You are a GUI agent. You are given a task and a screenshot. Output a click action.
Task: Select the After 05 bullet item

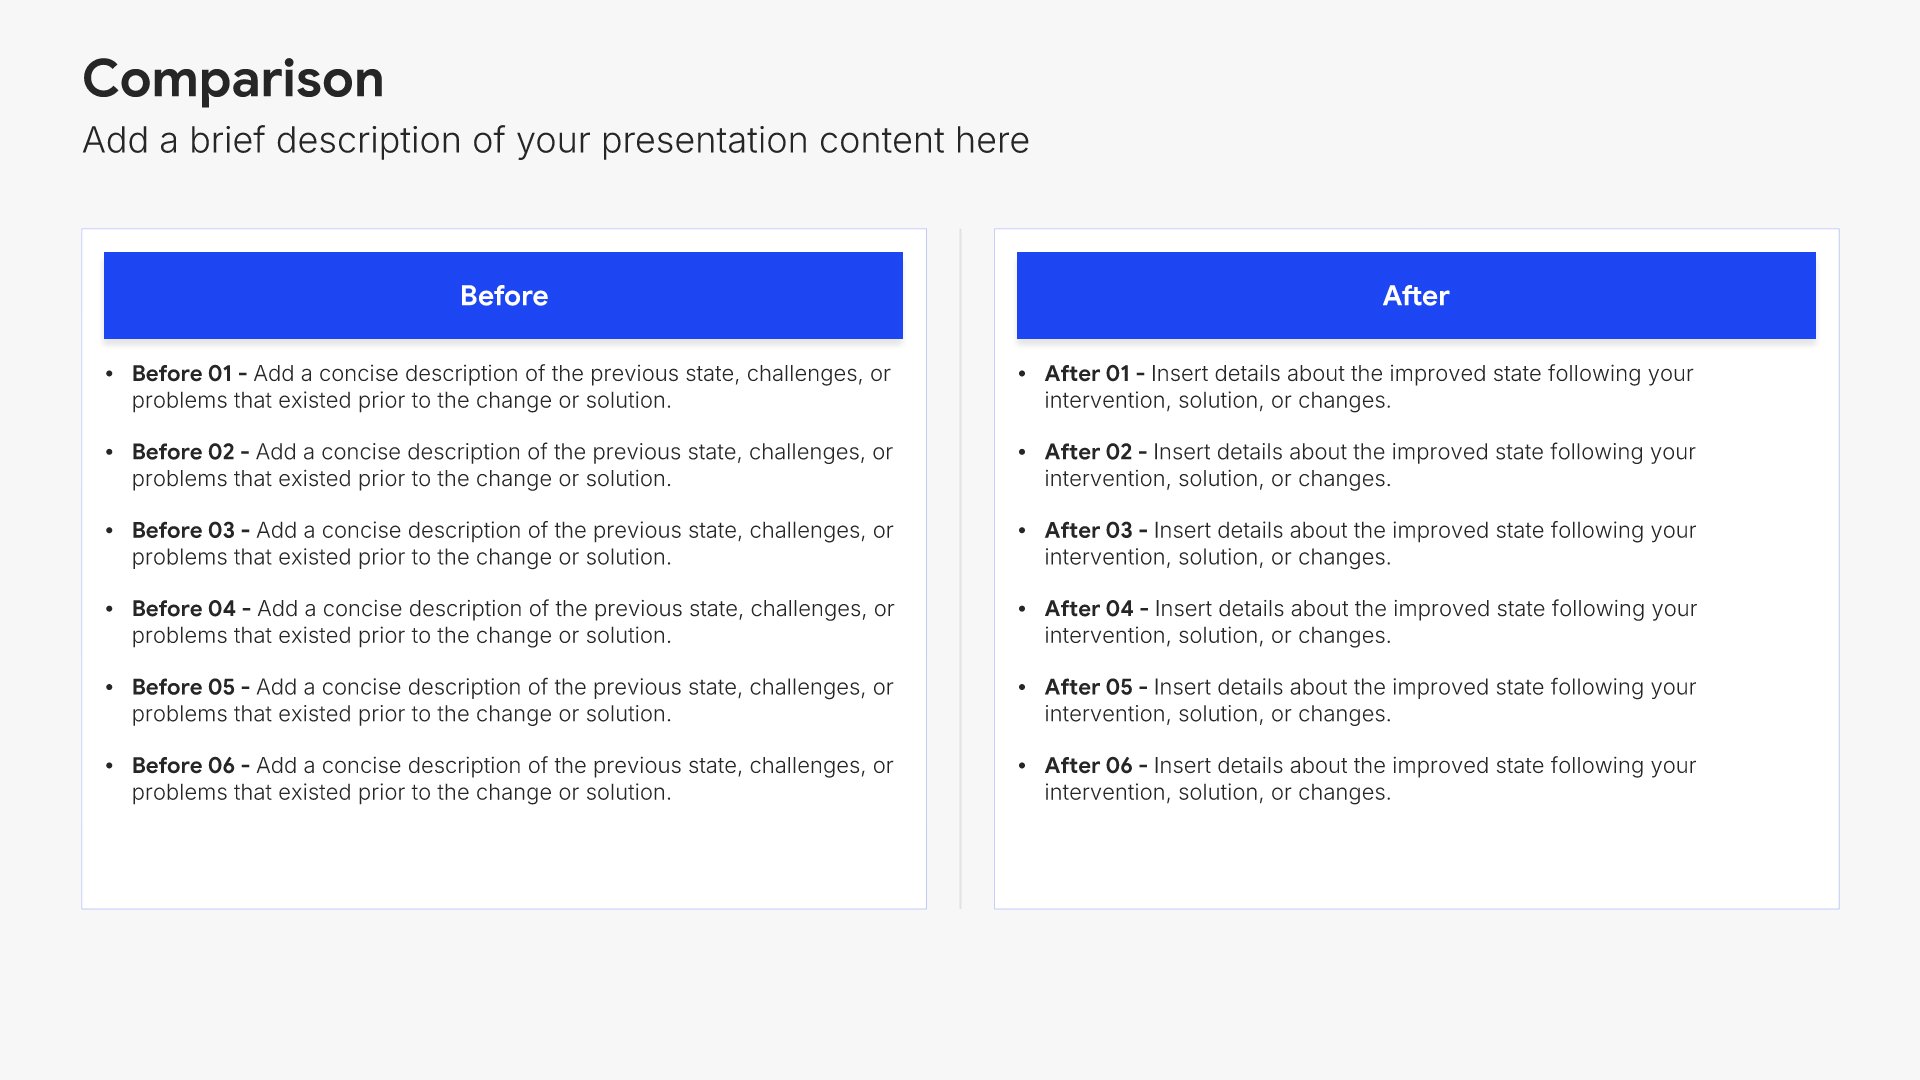1368,700
